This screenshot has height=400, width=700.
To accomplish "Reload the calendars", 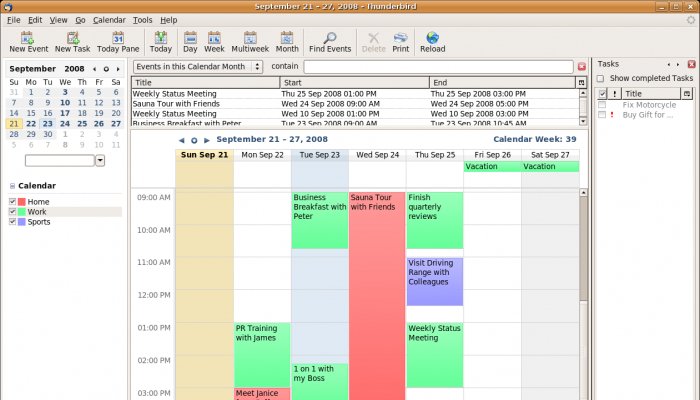I will (432, 42).
